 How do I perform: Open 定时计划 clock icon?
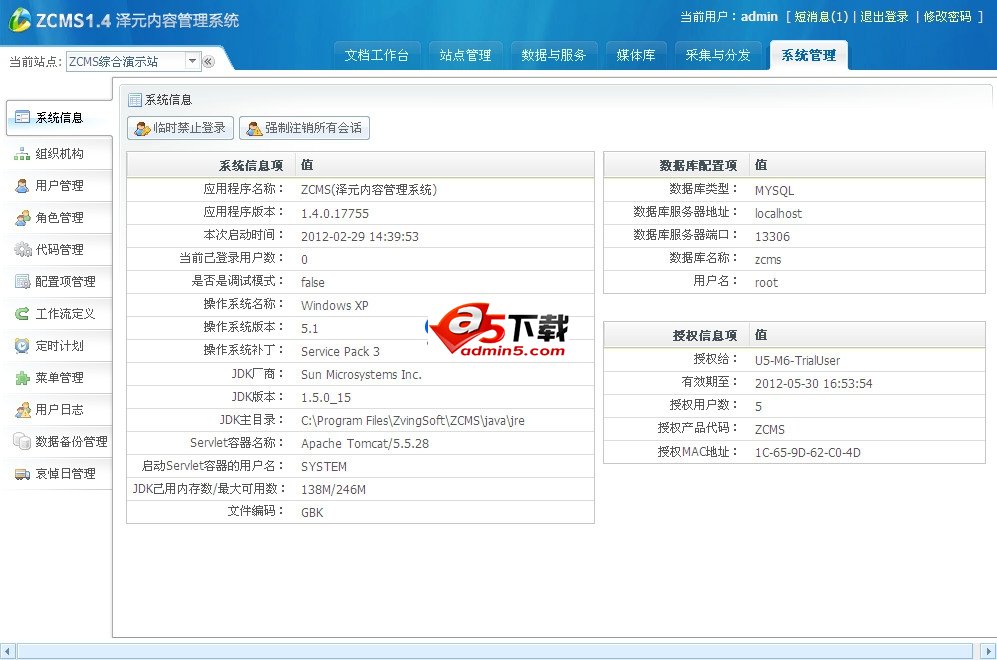[x=22, y=345]
